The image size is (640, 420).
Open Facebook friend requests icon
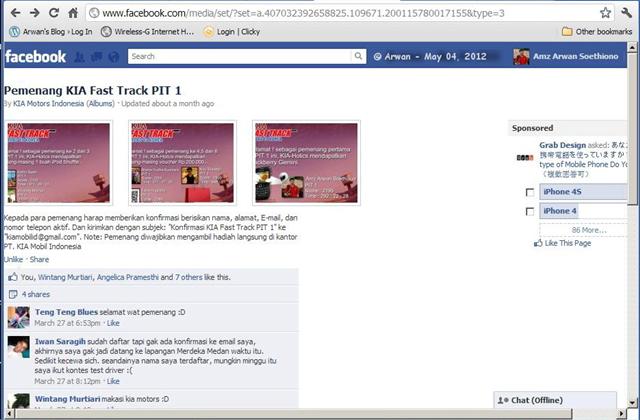click(79, 57)
